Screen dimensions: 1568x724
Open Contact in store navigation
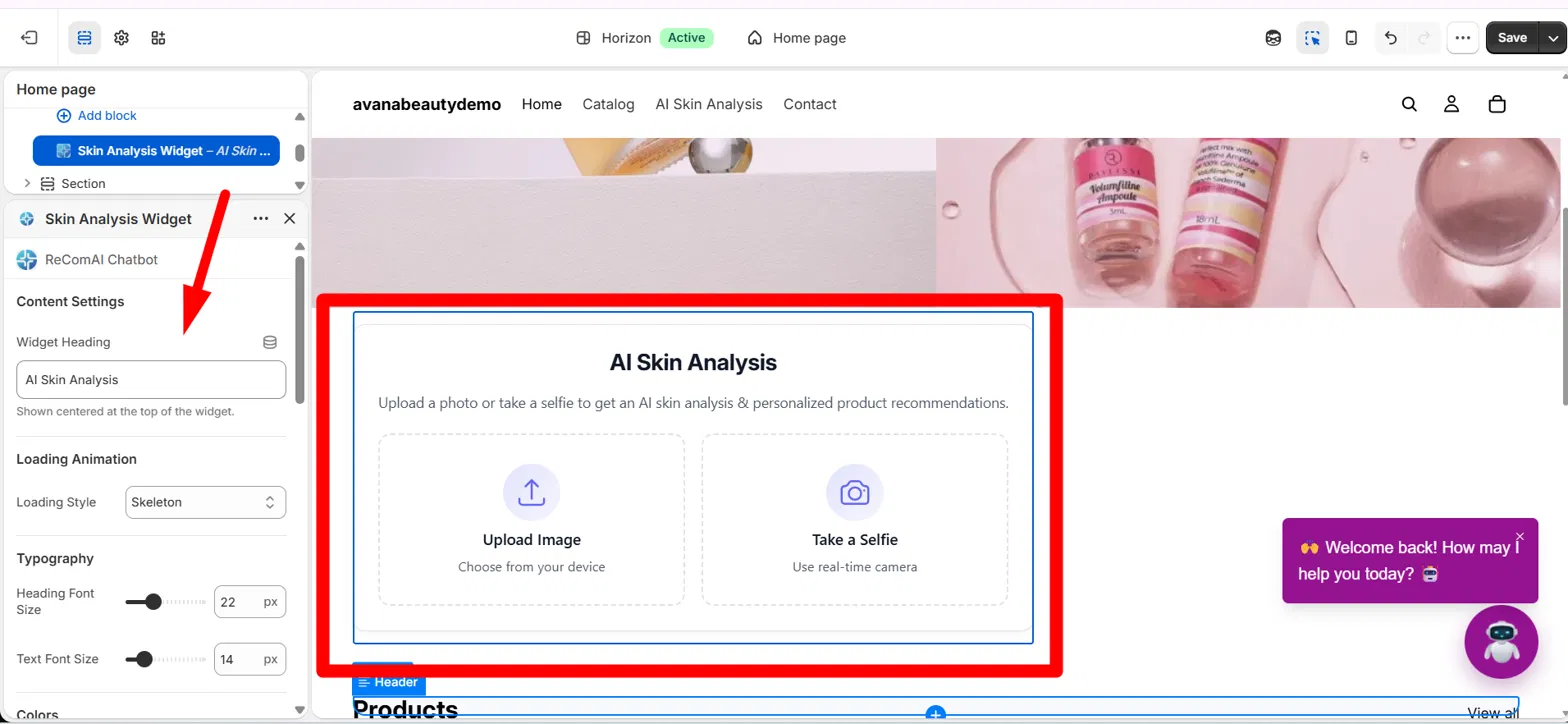810,104
